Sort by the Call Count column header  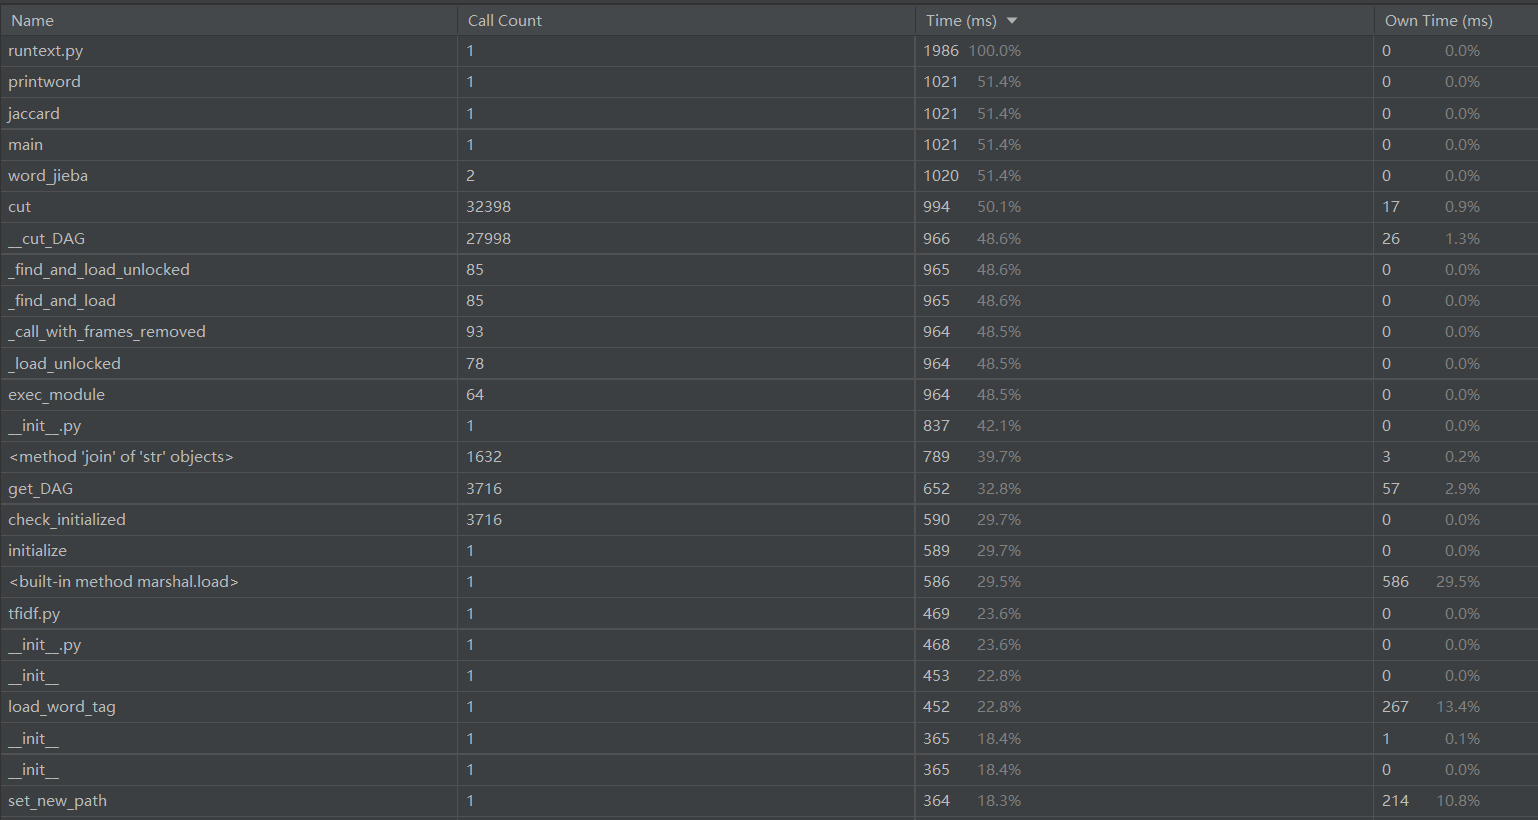[x=505, y=21]
